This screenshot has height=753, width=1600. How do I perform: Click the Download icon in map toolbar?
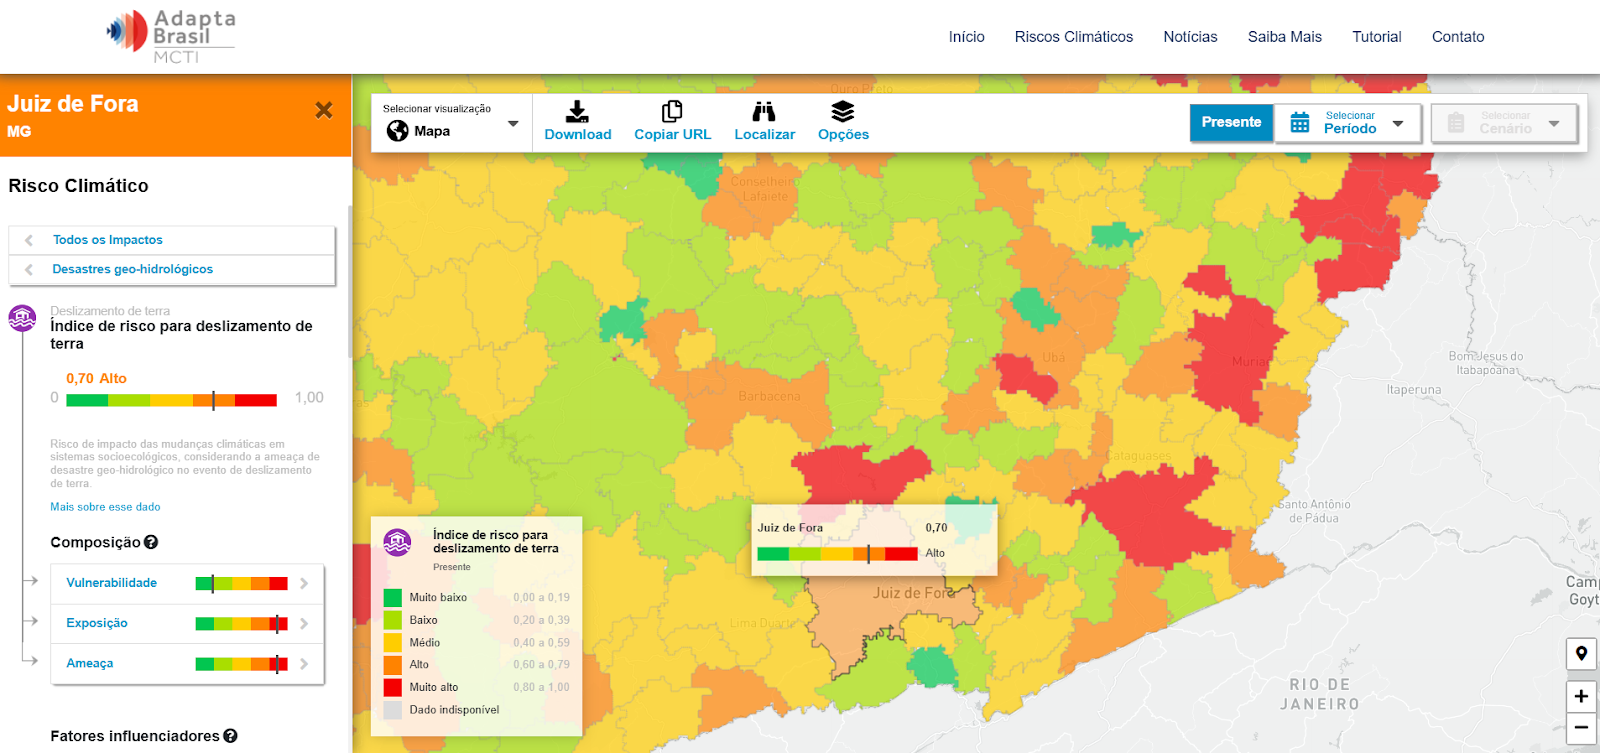click(x=577, y=112)
